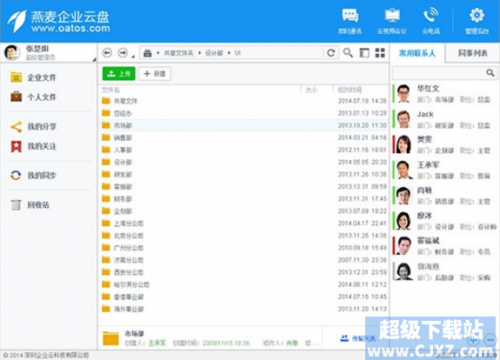
Task: Select the 哈尔滨分公司 folder name
Action: [132, 284]
